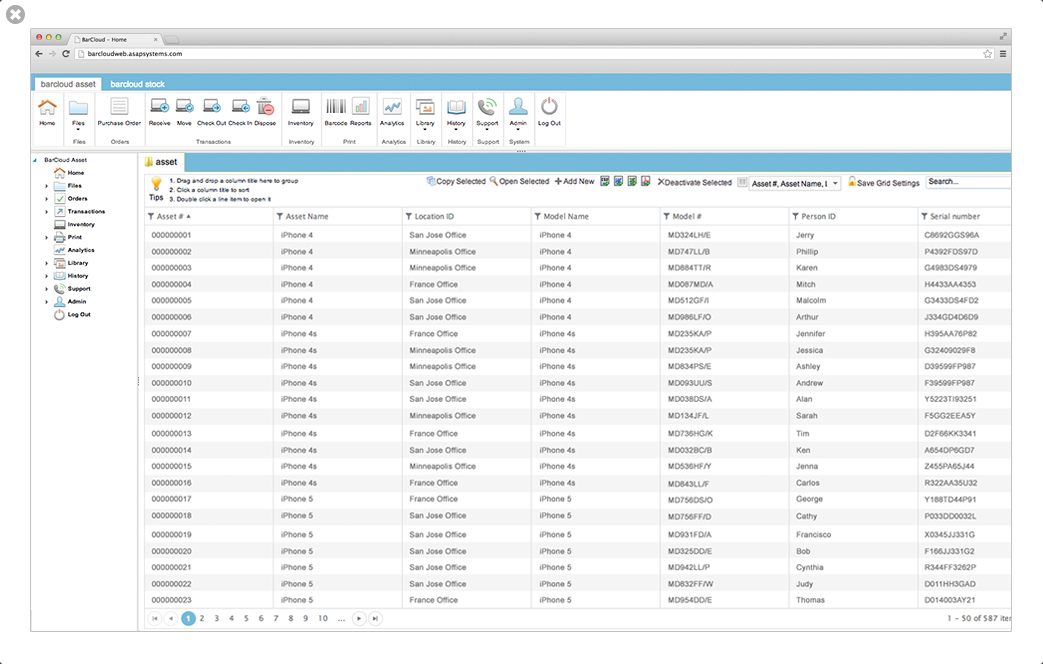Expand the Files node in sidebar
Screen dimensions: 1043x664
click(x=47, y=186)
